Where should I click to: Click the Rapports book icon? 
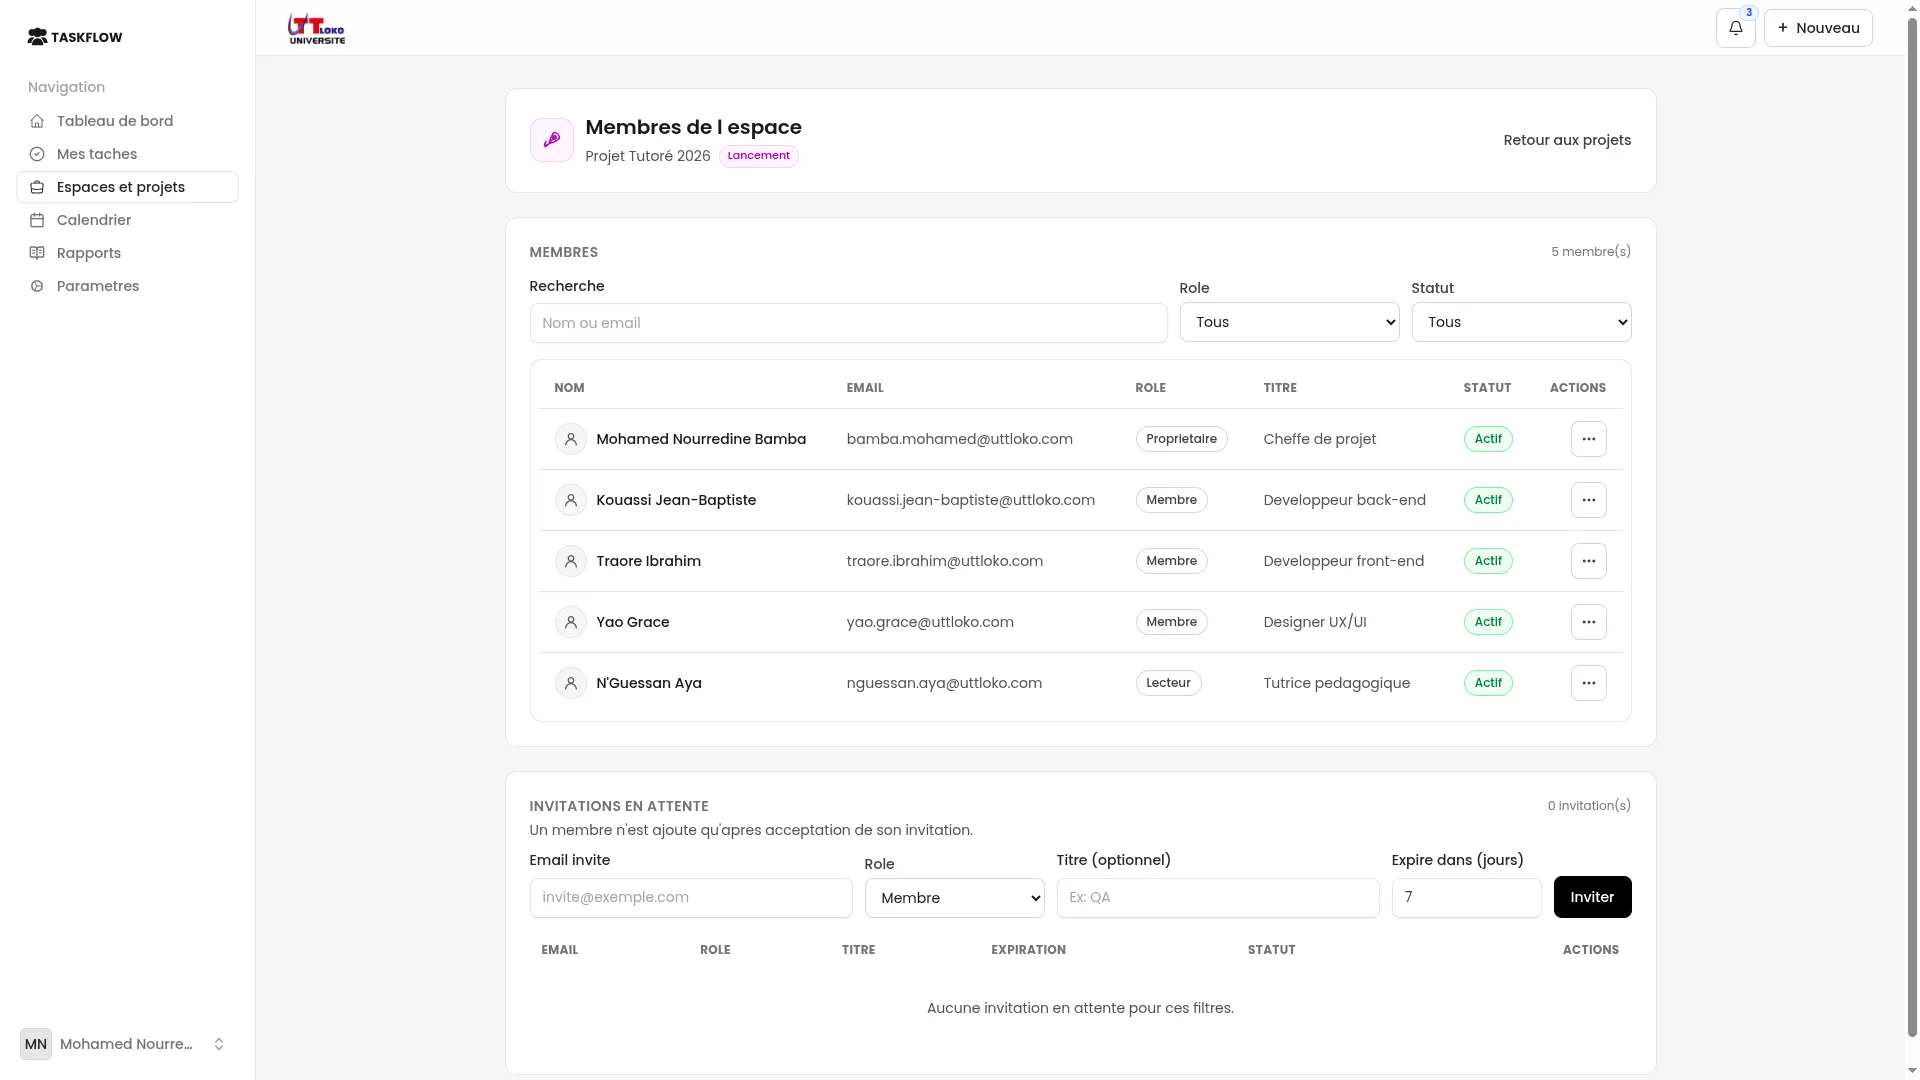[x=37, y=253]
